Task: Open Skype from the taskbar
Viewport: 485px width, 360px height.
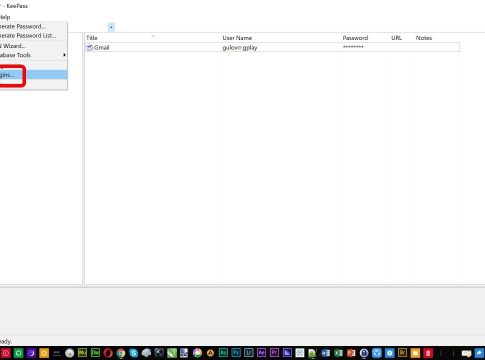Action: click(x=134, y=353)
